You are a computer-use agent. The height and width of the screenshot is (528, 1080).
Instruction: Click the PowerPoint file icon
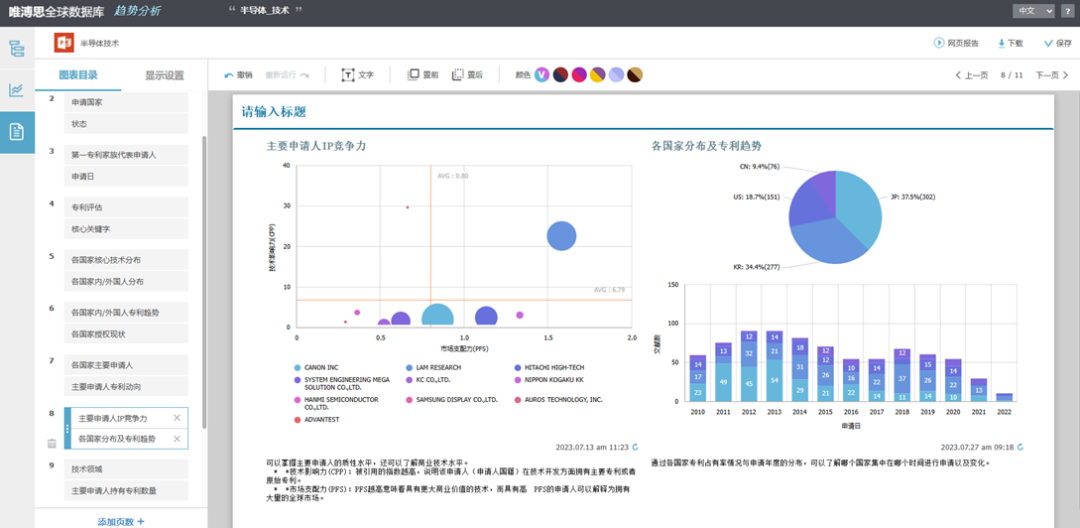[x=64, y=43]
